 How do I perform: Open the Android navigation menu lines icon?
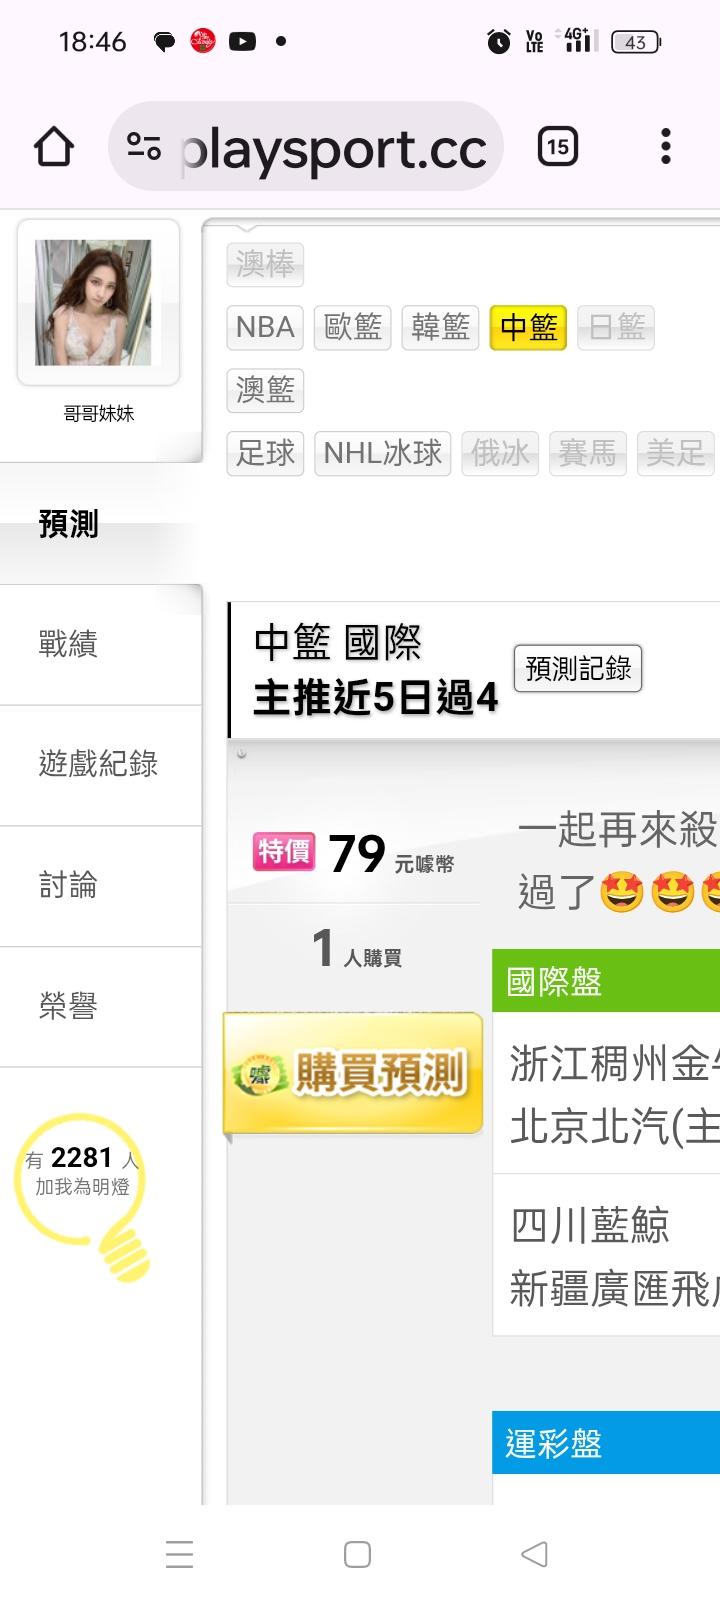coord(179,1554)
